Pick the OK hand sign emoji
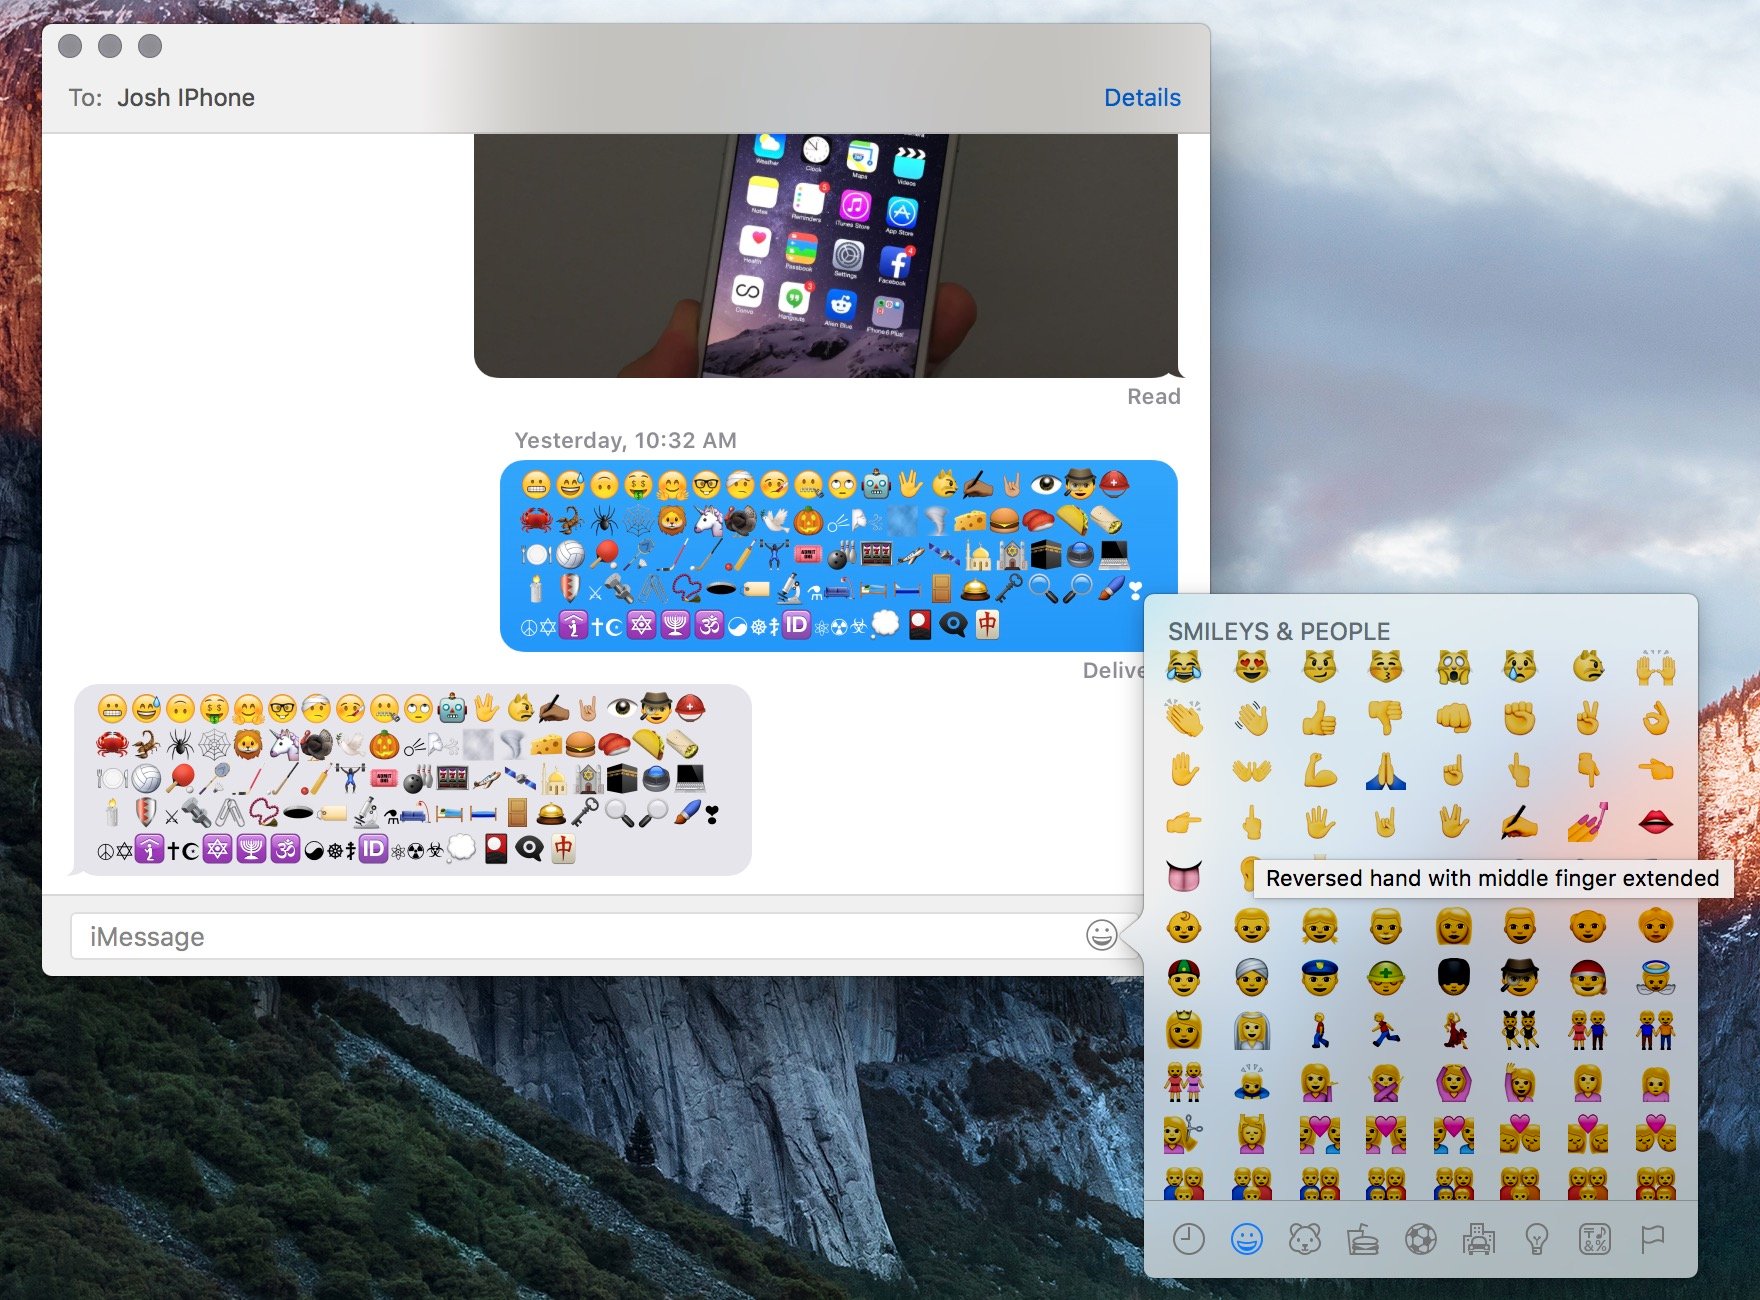 coord(1656,718)
